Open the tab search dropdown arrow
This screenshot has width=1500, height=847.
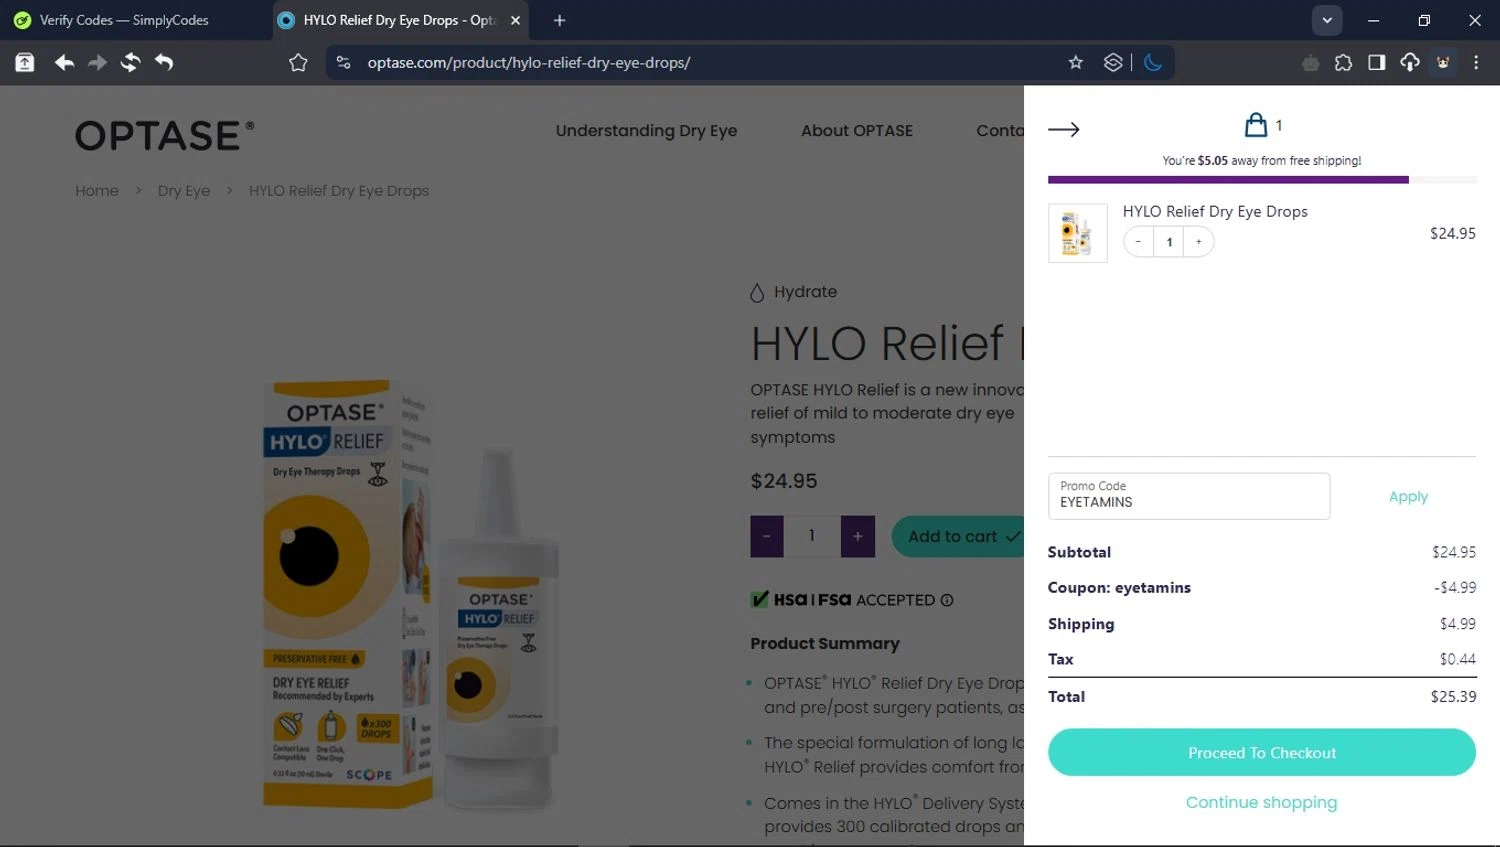point(1327,20)
